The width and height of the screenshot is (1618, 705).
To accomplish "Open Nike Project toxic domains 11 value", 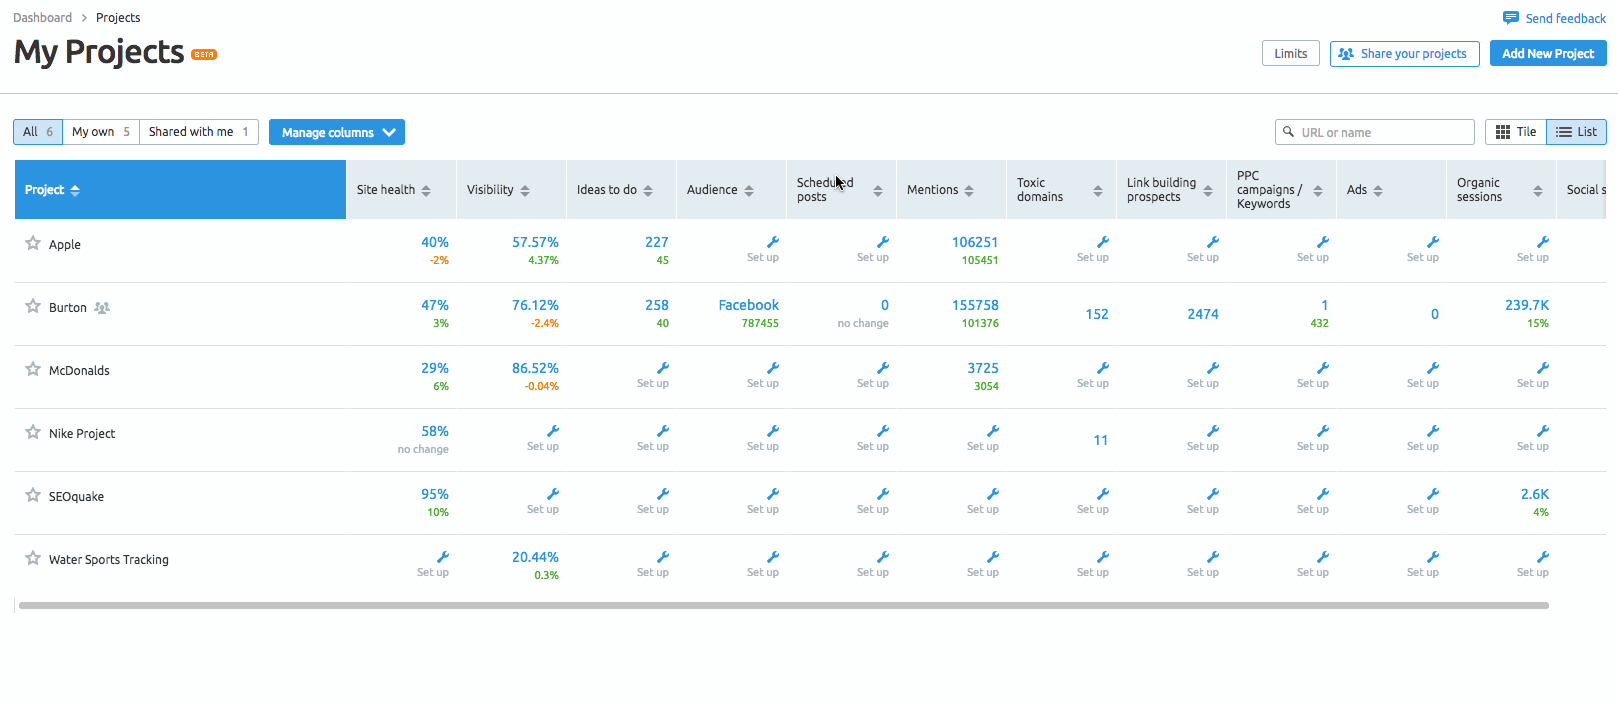I will pyautogui.click(x=1101, y=440).
